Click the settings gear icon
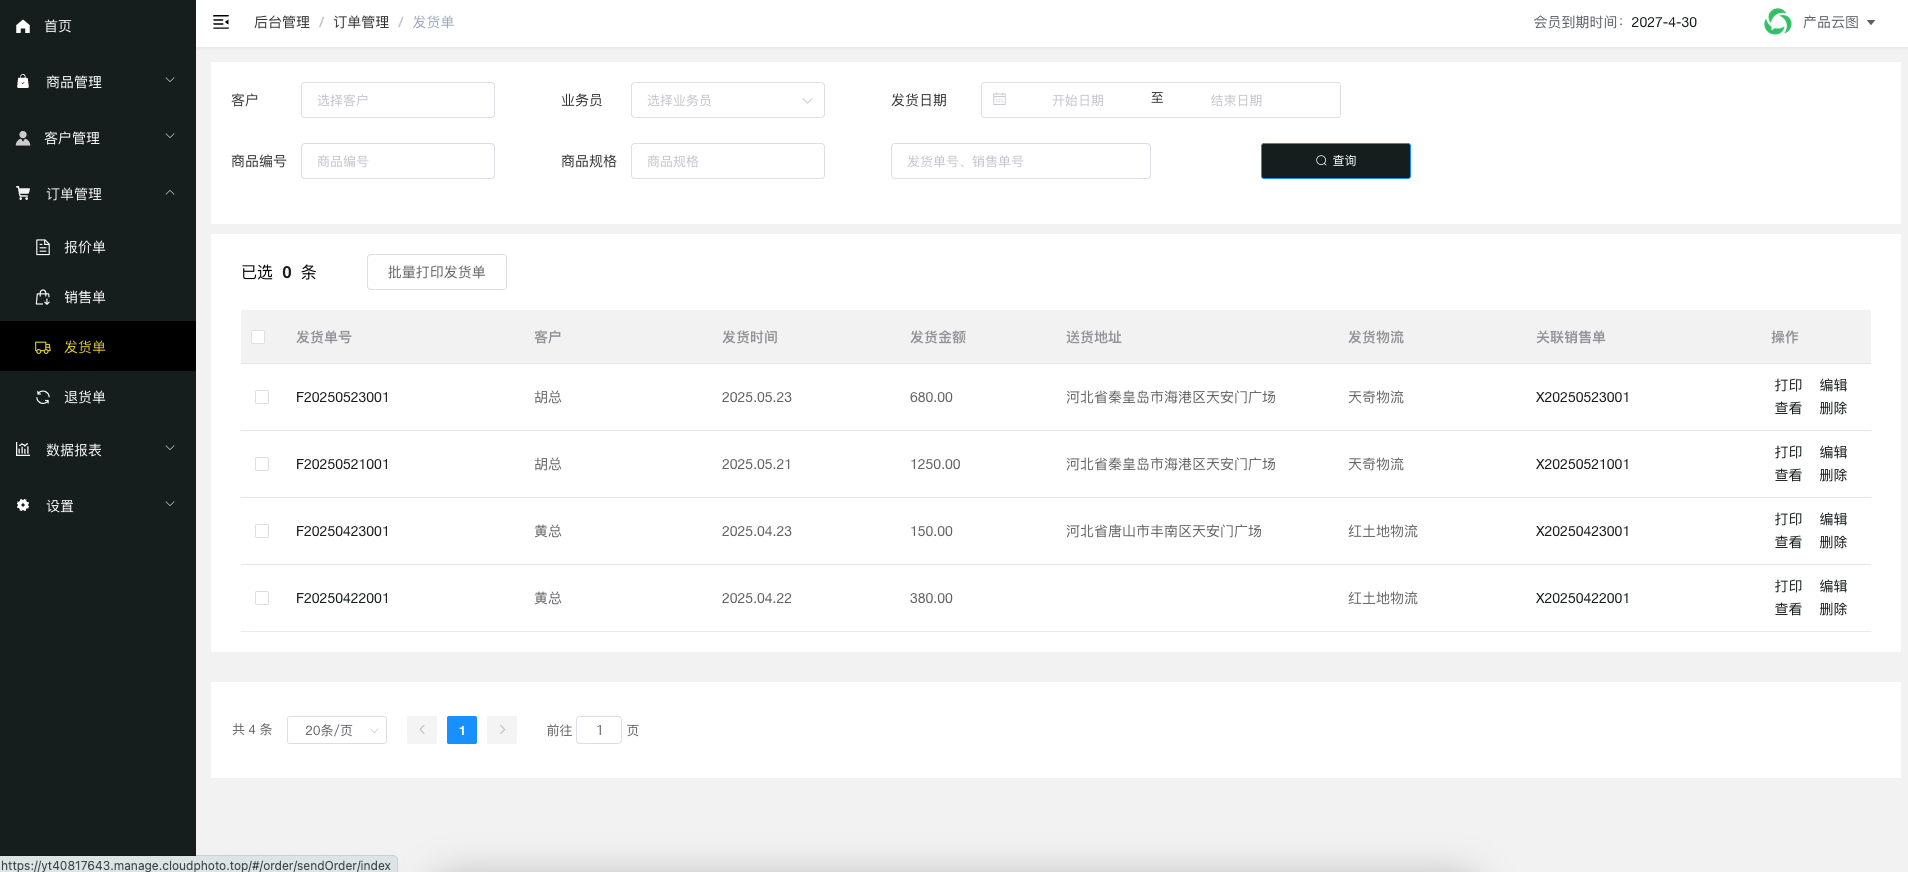1908x872 pixels. [x=23, y=505]
